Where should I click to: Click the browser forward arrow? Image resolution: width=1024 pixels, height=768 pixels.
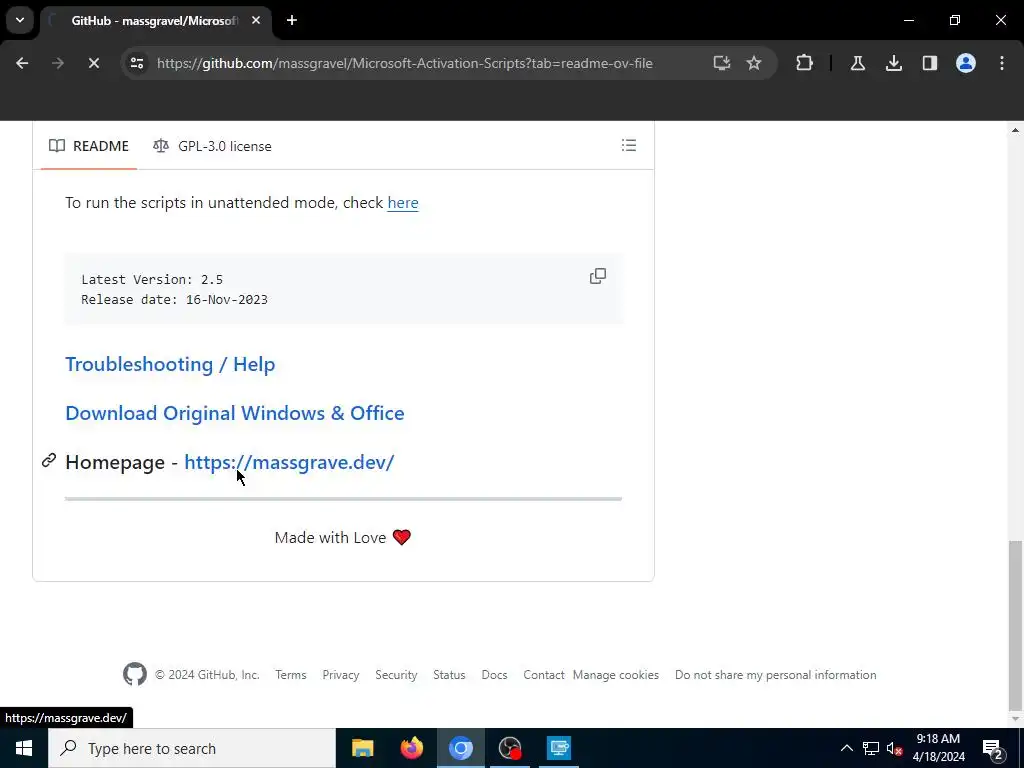pyautogui.click(x=57, y=63)
